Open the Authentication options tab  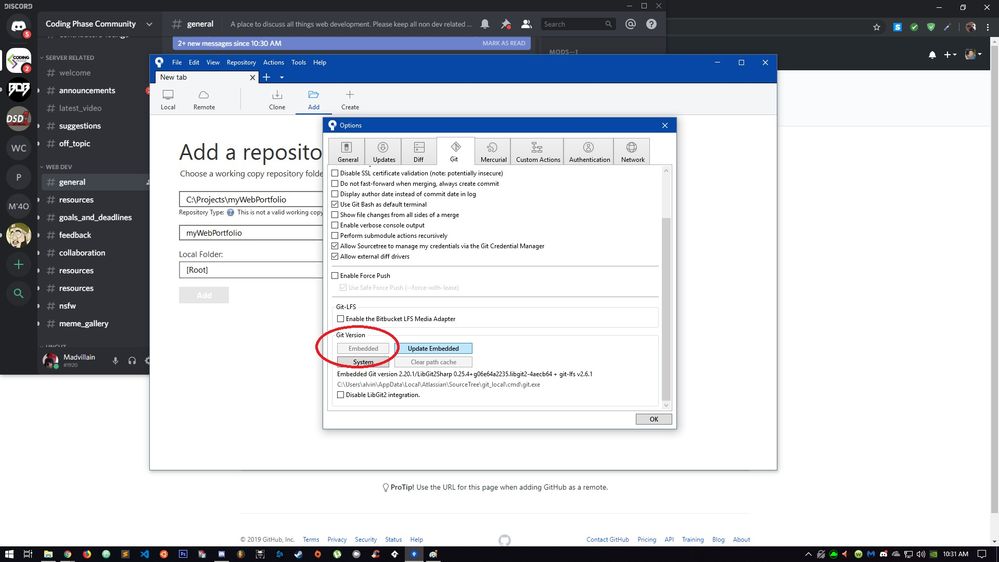coord(589,152)
